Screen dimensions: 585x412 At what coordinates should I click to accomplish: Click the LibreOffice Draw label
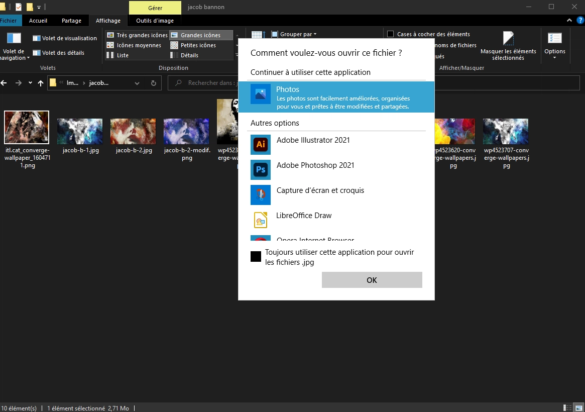304,215
